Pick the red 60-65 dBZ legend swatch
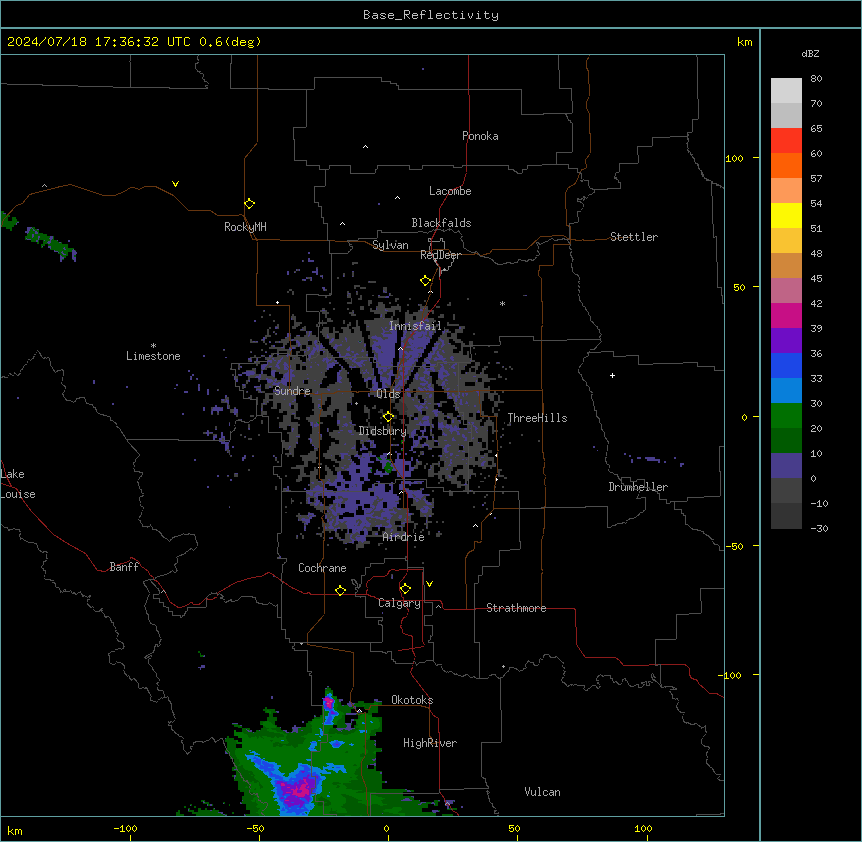 click(786, 141)
